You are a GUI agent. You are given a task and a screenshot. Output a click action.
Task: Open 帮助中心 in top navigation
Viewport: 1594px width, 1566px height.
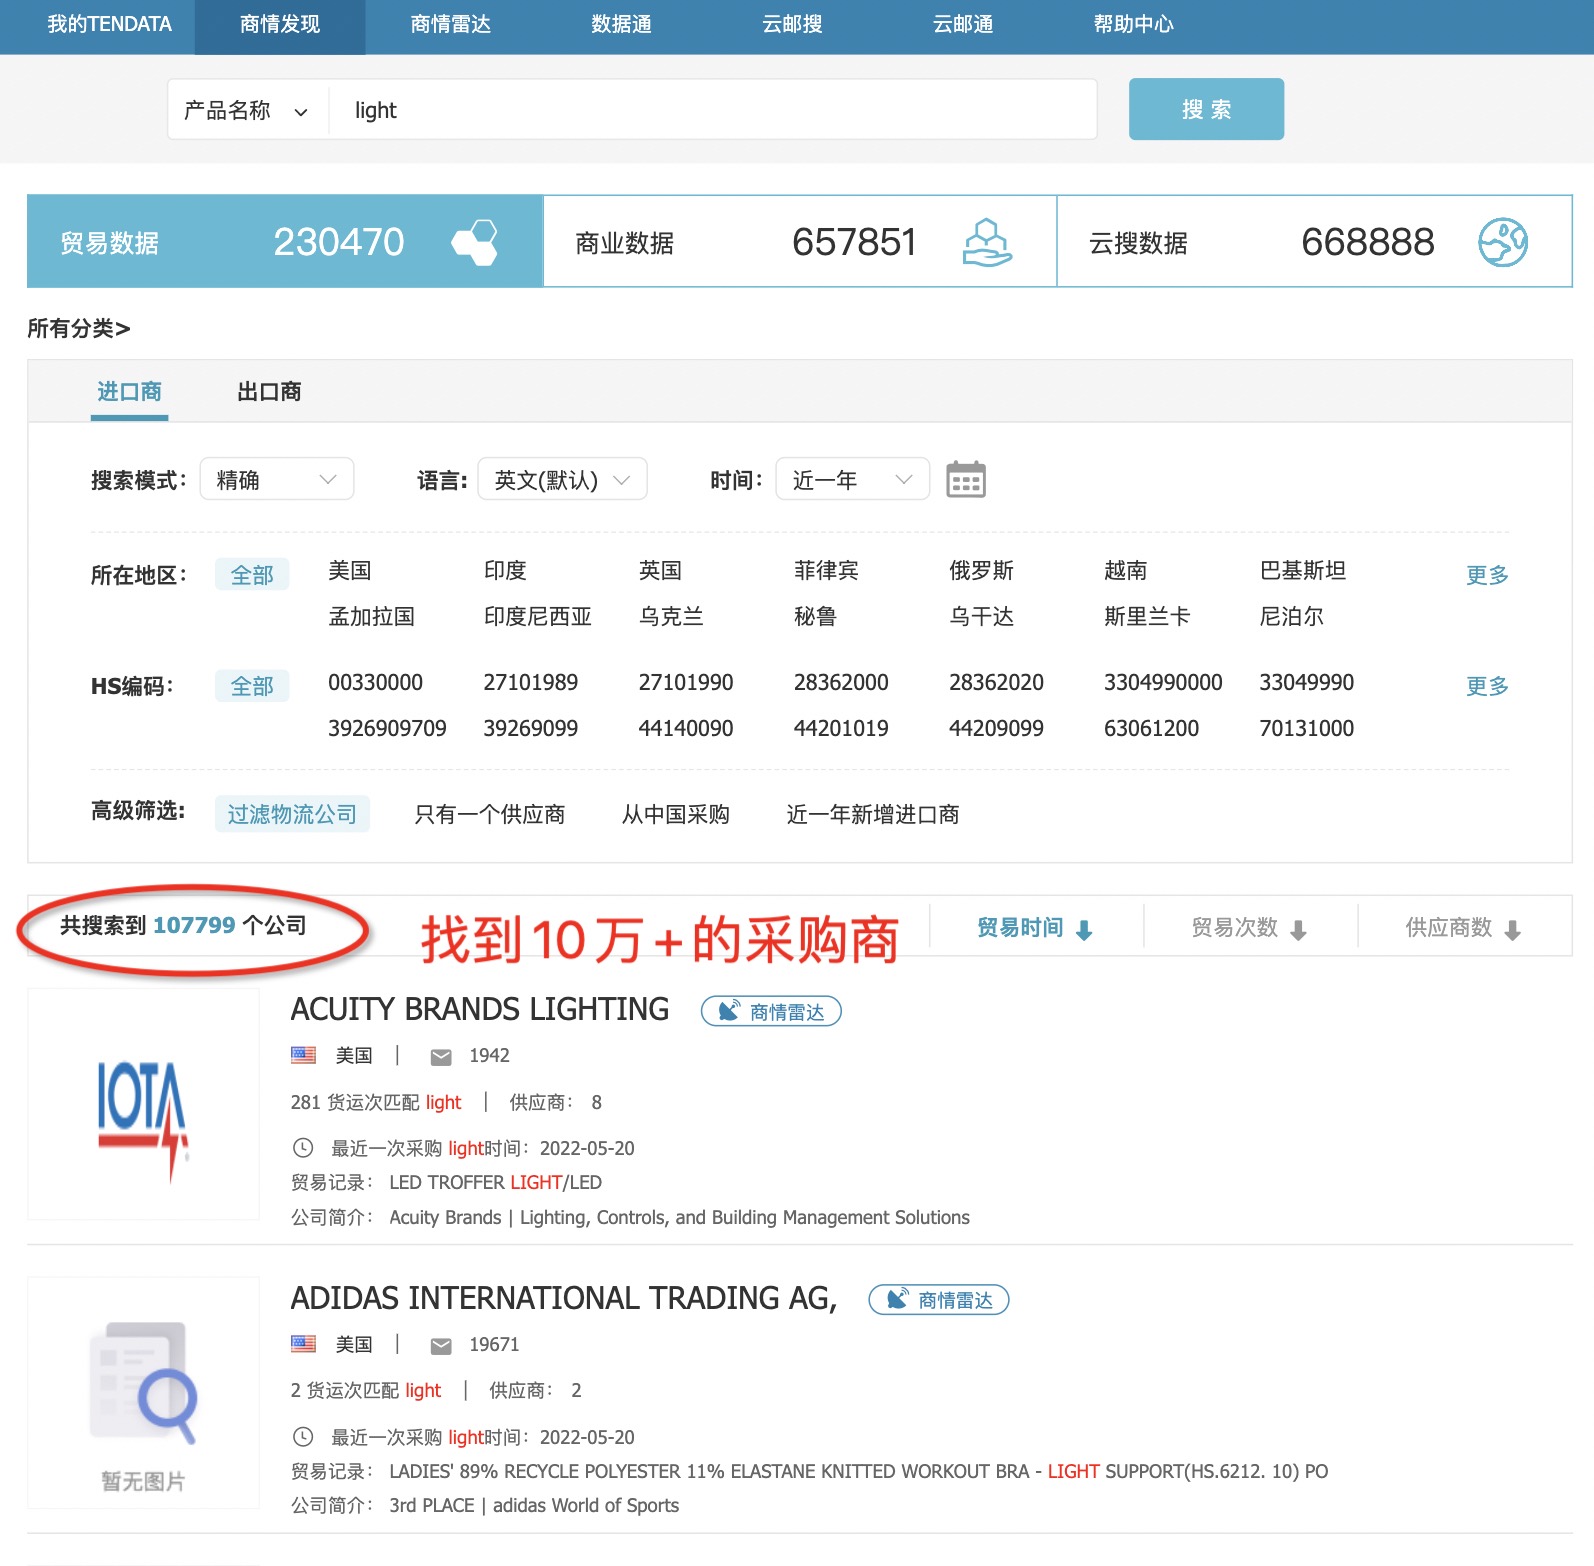pos(1133,24)
